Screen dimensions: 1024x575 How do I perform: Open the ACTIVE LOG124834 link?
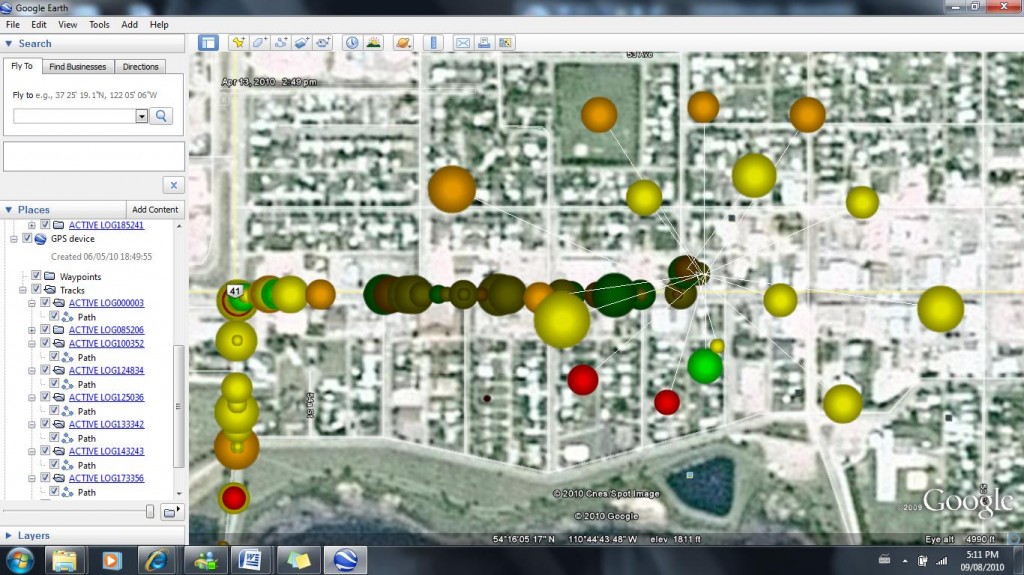click(106, 370)
